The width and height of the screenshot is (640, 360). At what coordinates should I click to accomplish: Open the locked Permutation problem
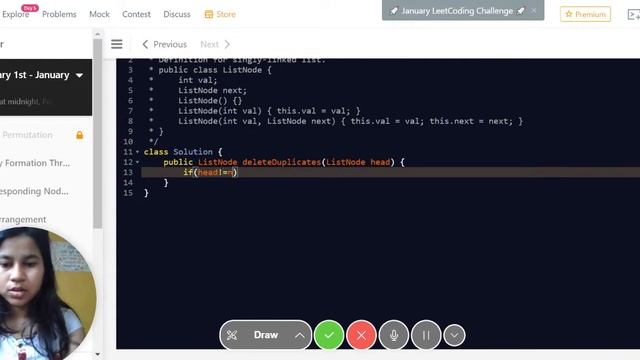[28, 135]
